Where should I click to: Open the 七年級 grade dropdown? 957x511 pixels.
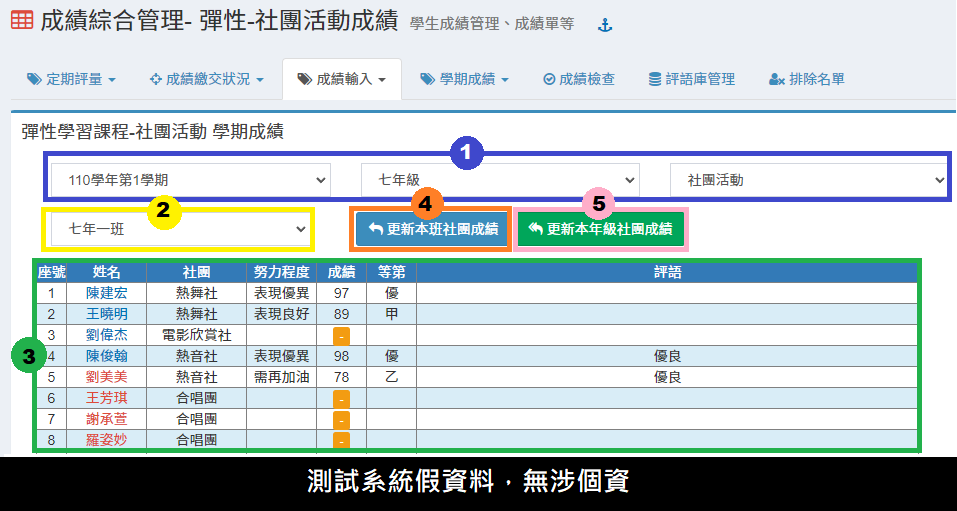(499, 180)
